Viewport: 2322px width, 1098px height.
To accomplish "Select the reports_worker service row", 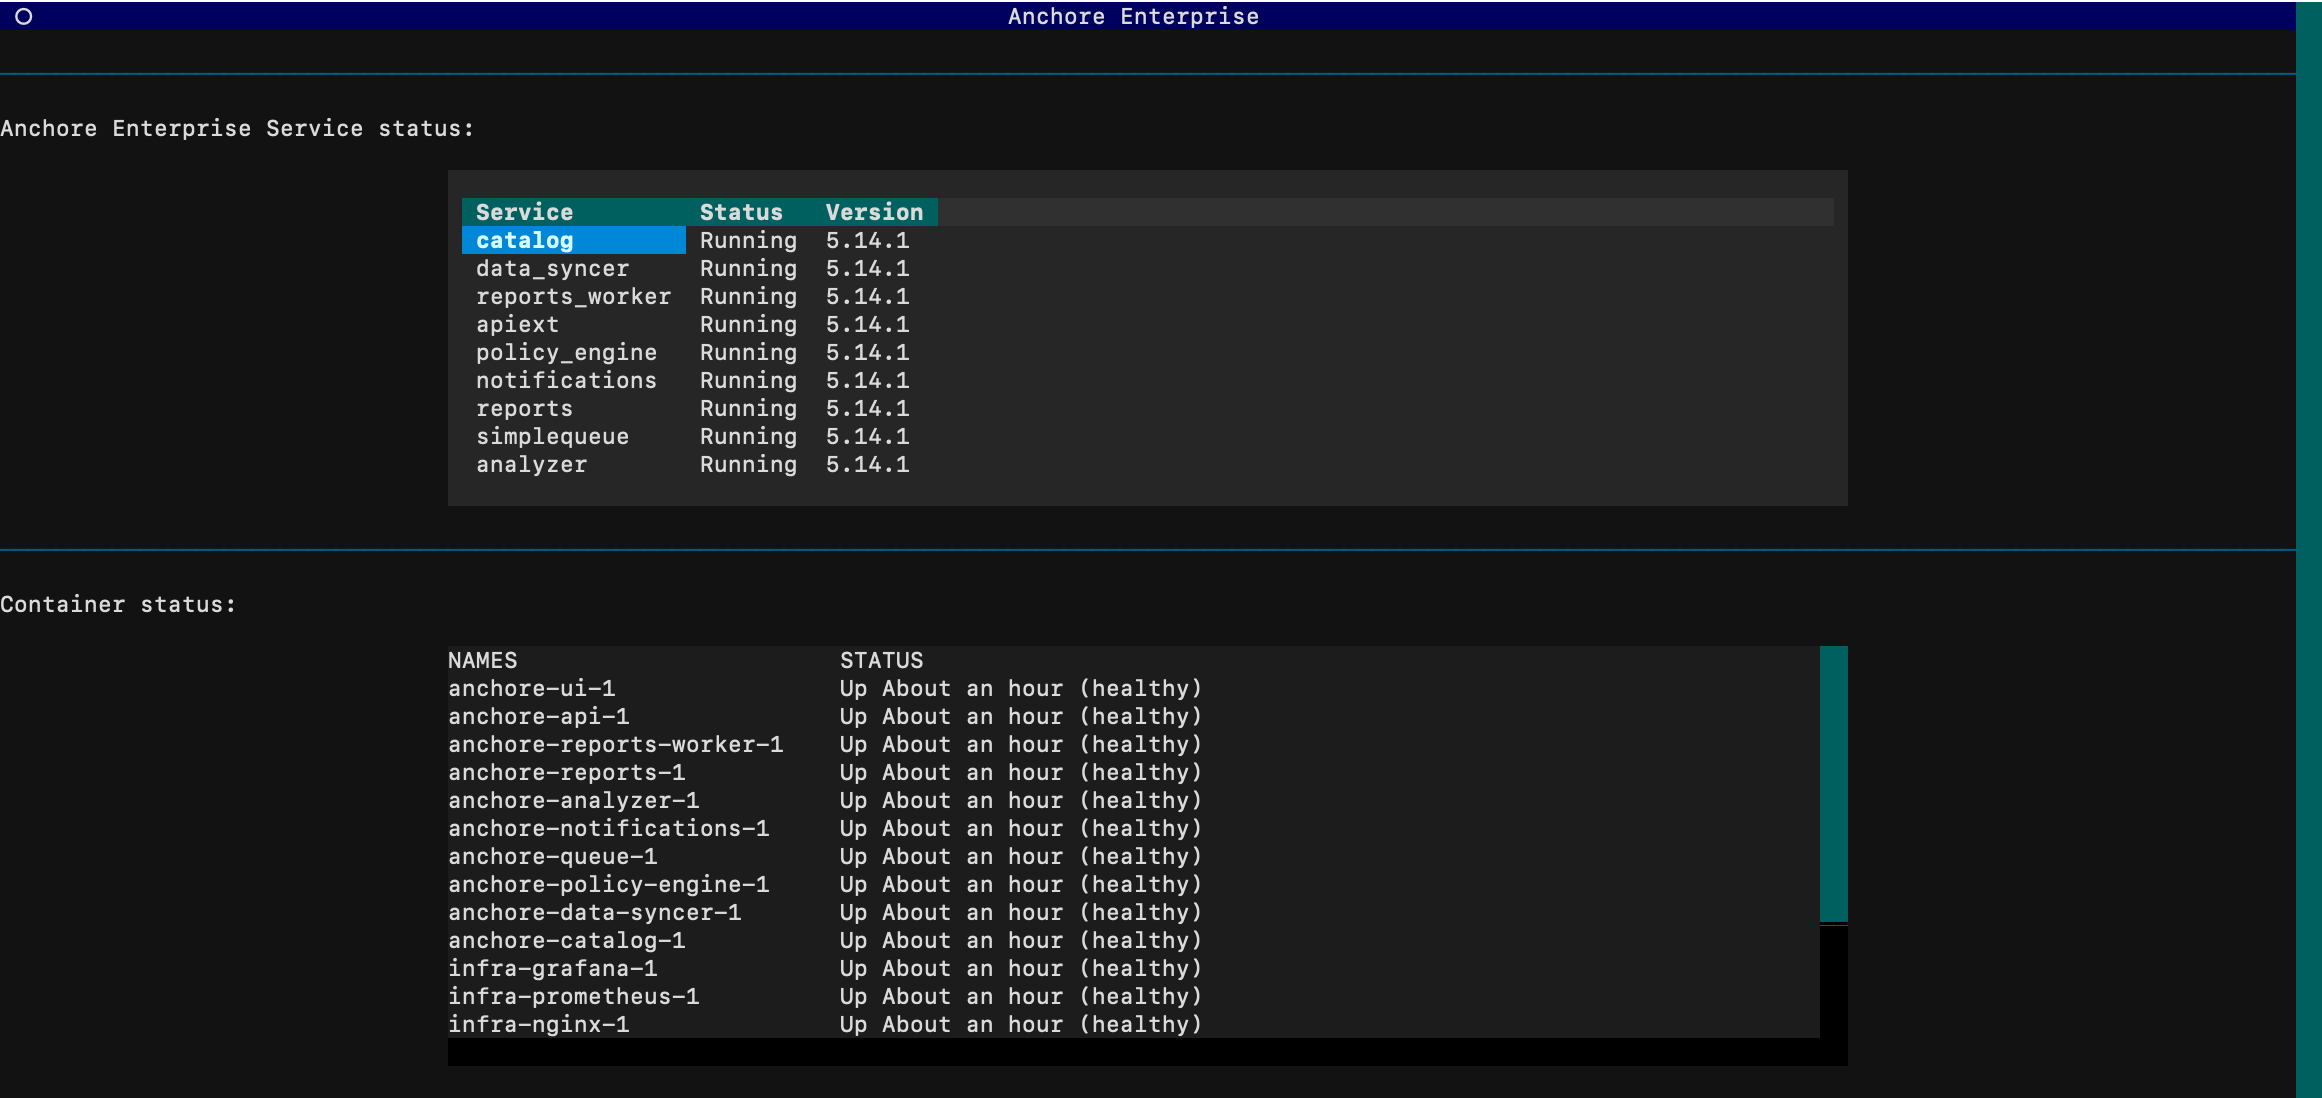I will click(x=573, y=296).
